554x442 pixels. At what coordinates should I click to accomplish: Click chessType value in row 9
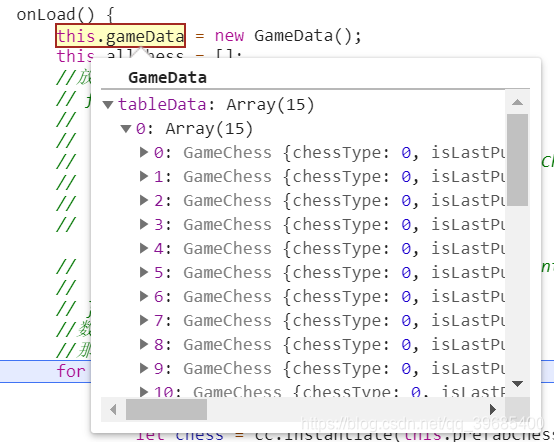406,369
